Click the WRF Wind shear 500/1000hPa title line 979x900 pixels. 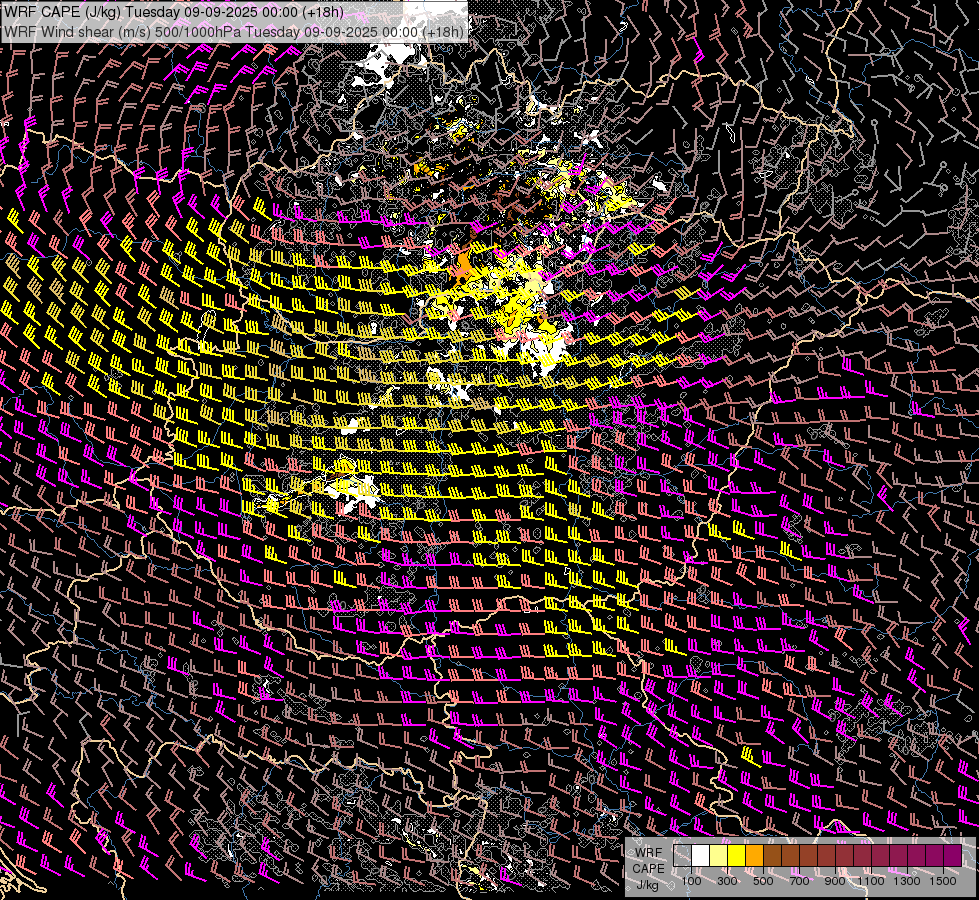tap(234, 32)
